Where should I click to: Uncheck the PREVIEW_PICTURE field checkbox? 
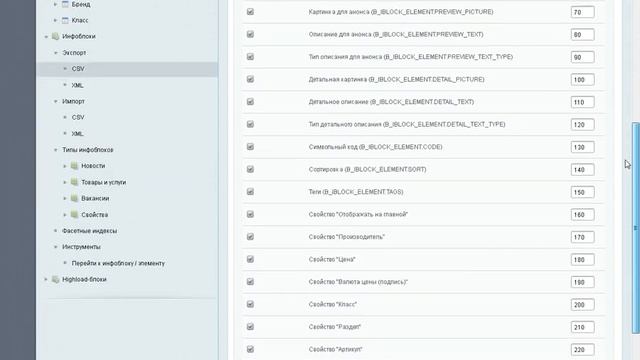(250, 12)
